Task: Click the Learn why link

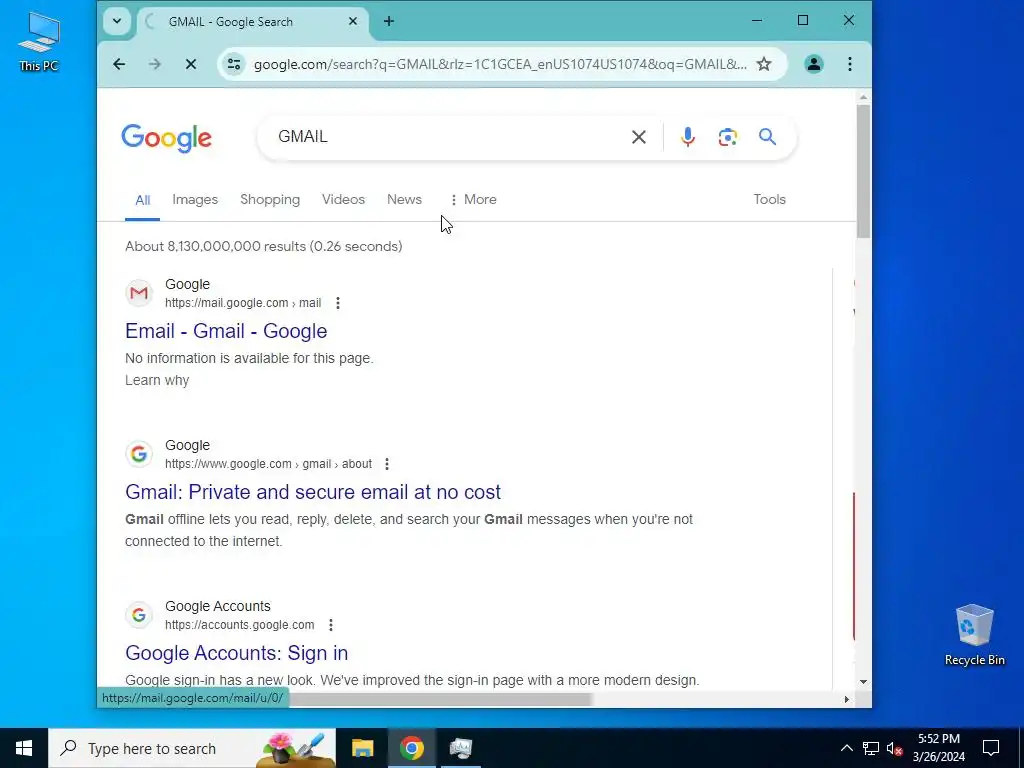Action: tap(157, 380)
